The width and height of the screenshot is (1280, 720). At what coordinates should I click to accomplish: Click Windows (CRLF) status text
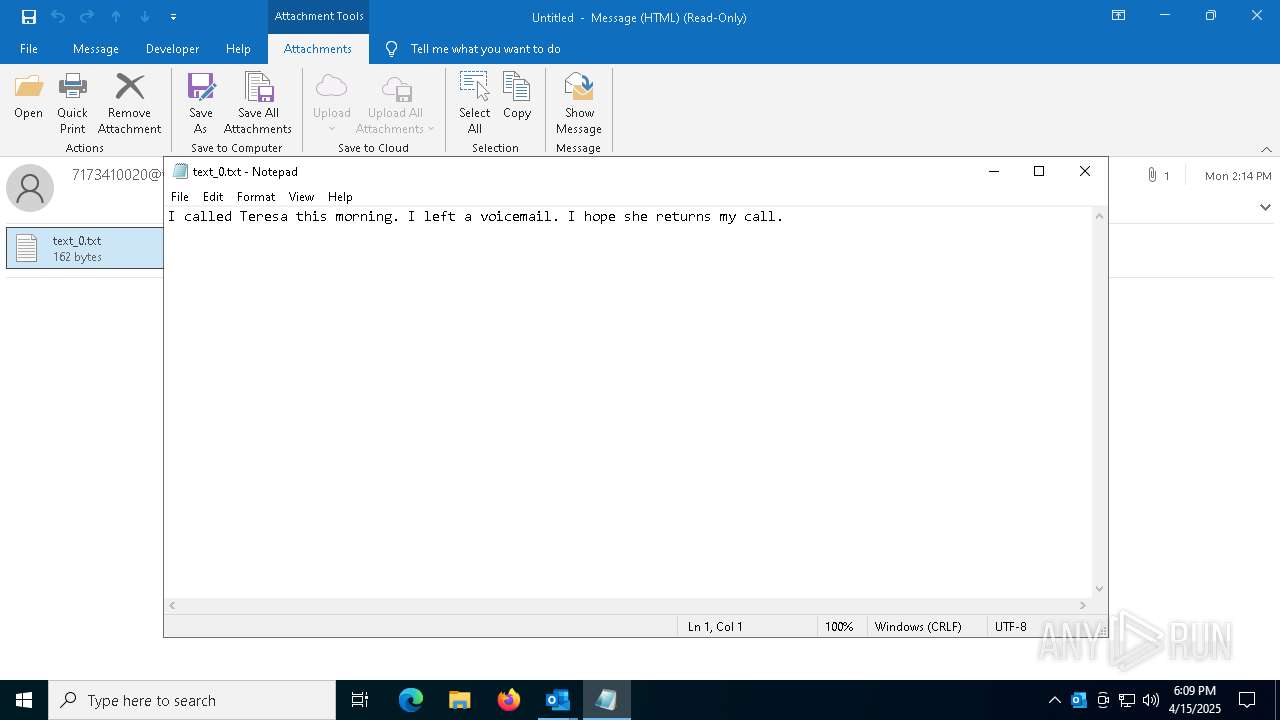[x=918, y=627]
